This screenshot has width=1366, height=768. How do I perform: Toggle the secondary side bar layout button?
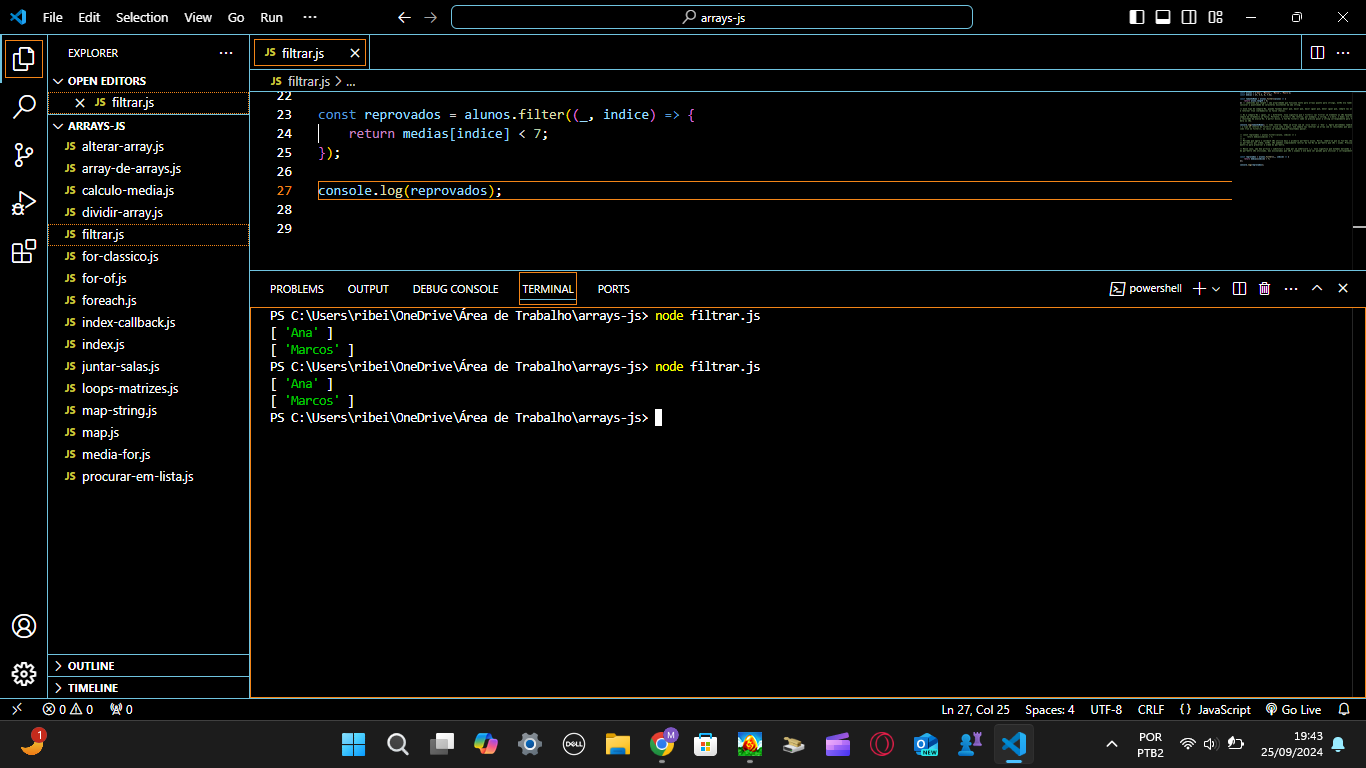point(1189,17)
